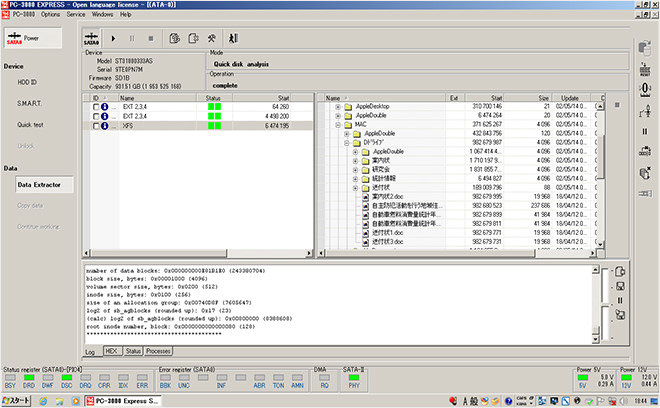Check the EXT 2,3,4 partition starting at 64 260
660x408 pixels.
coord(96,107)
